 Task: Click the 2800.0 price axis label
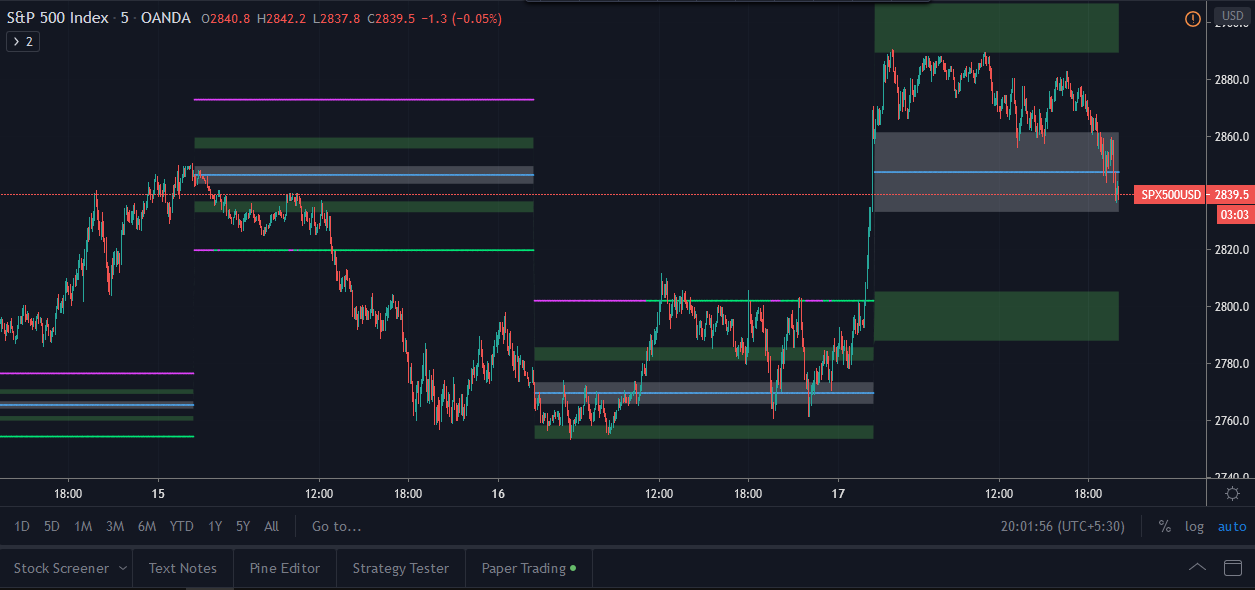(x=1232, y=307)
